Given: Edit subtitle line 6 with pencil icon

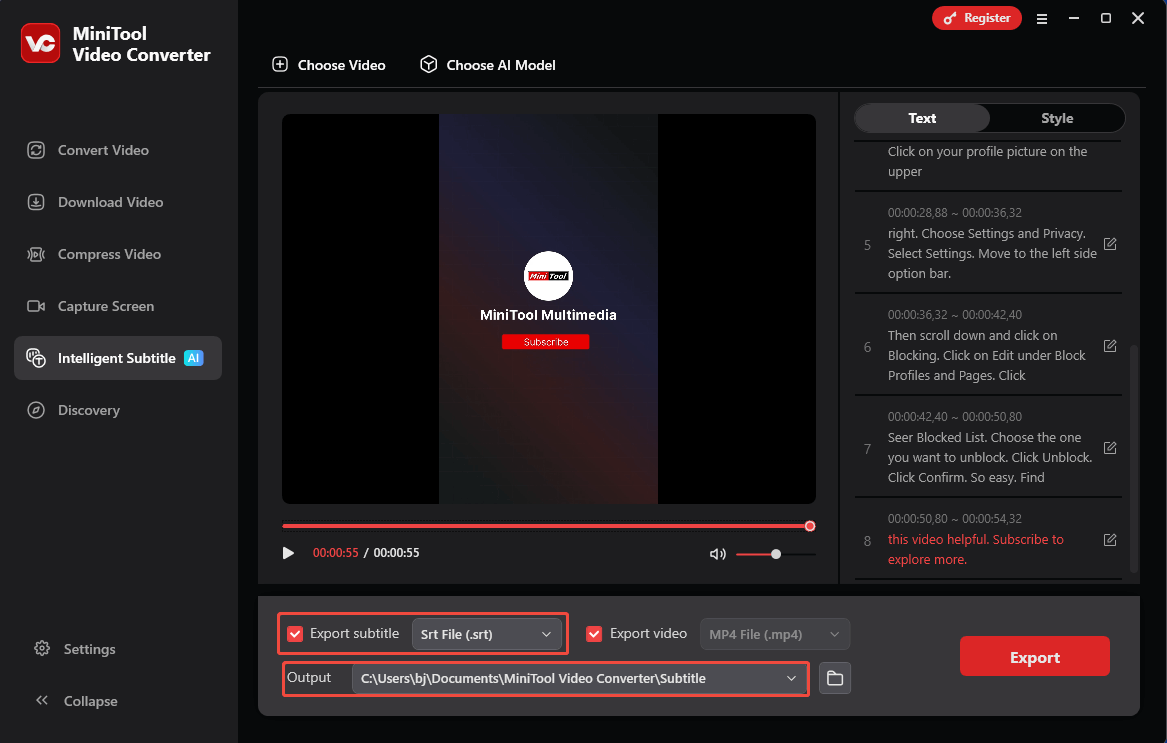Looking at the screenshot, I should pos(1110,346).
